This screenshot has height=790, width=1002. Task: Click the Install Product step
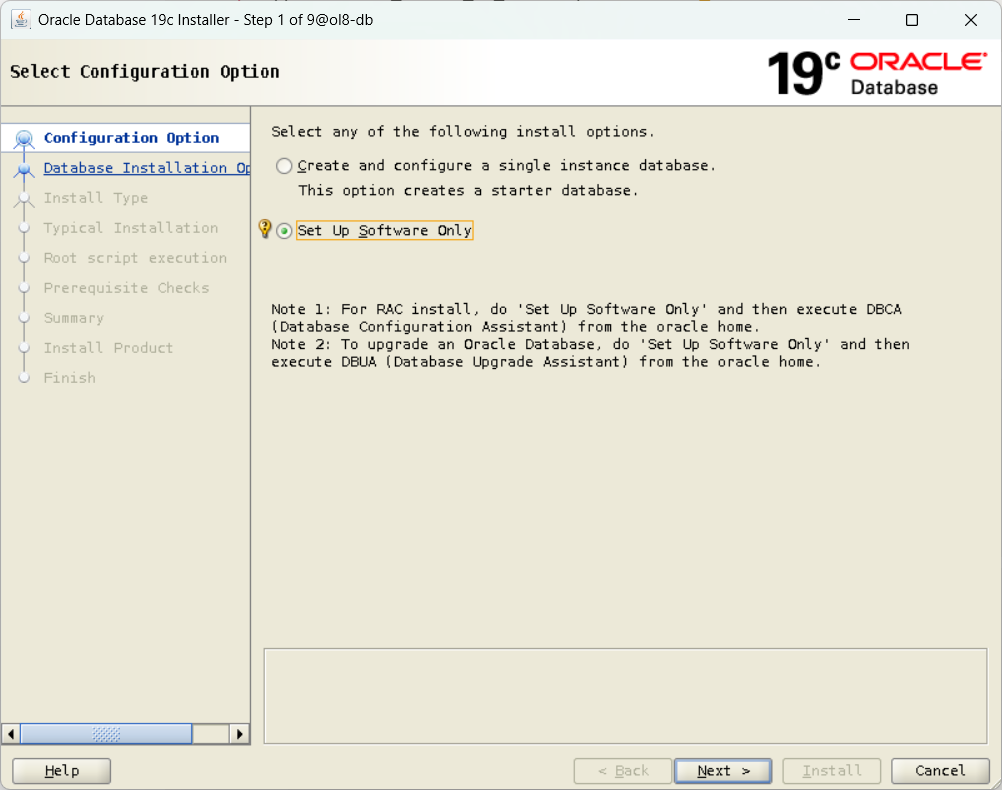pyautogui.click(x=108, y=348)
